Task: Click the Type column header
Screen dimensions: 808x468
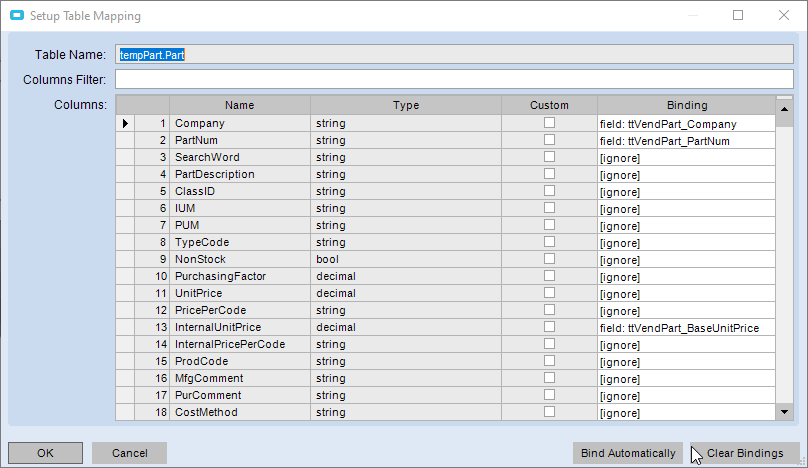Action: (406, 105)
